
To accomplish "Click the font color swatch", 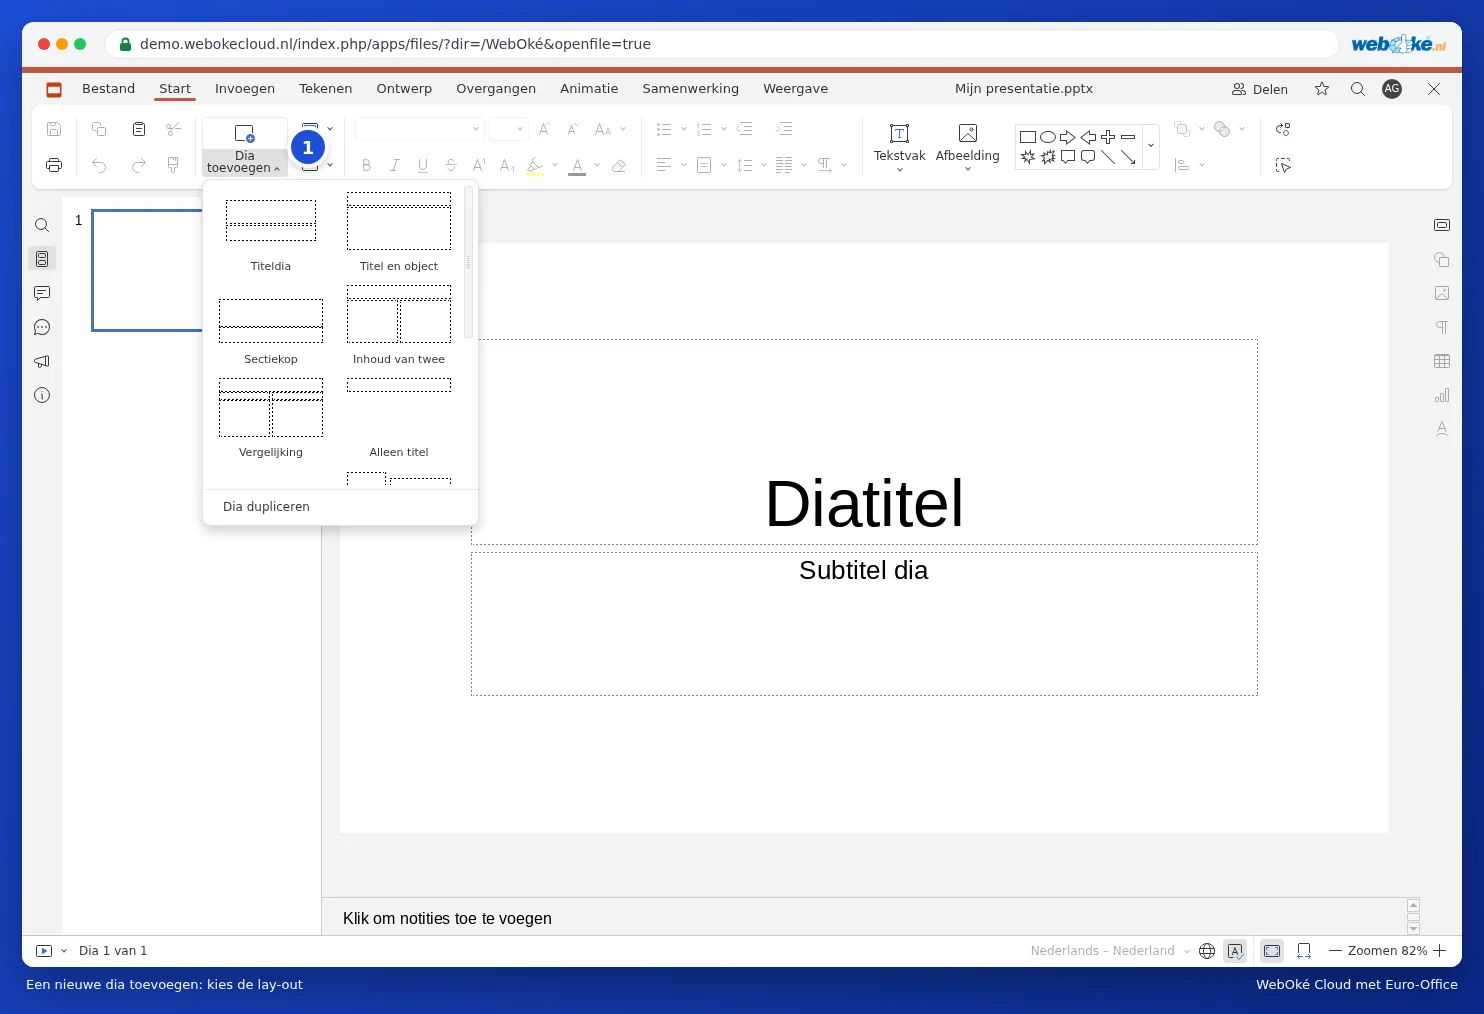I will click(x=577, y=165).
